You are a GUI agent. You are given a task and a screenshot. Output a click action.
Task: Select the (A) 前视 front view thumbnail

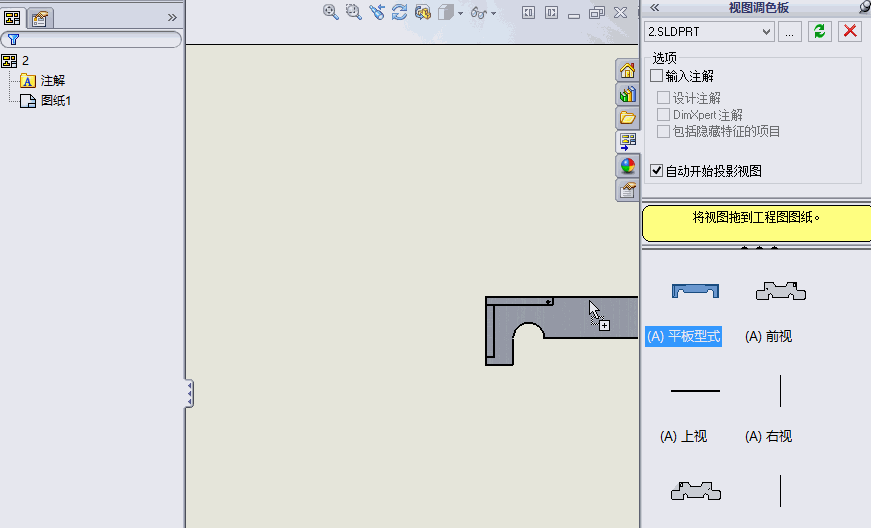(x=780, y=291)
